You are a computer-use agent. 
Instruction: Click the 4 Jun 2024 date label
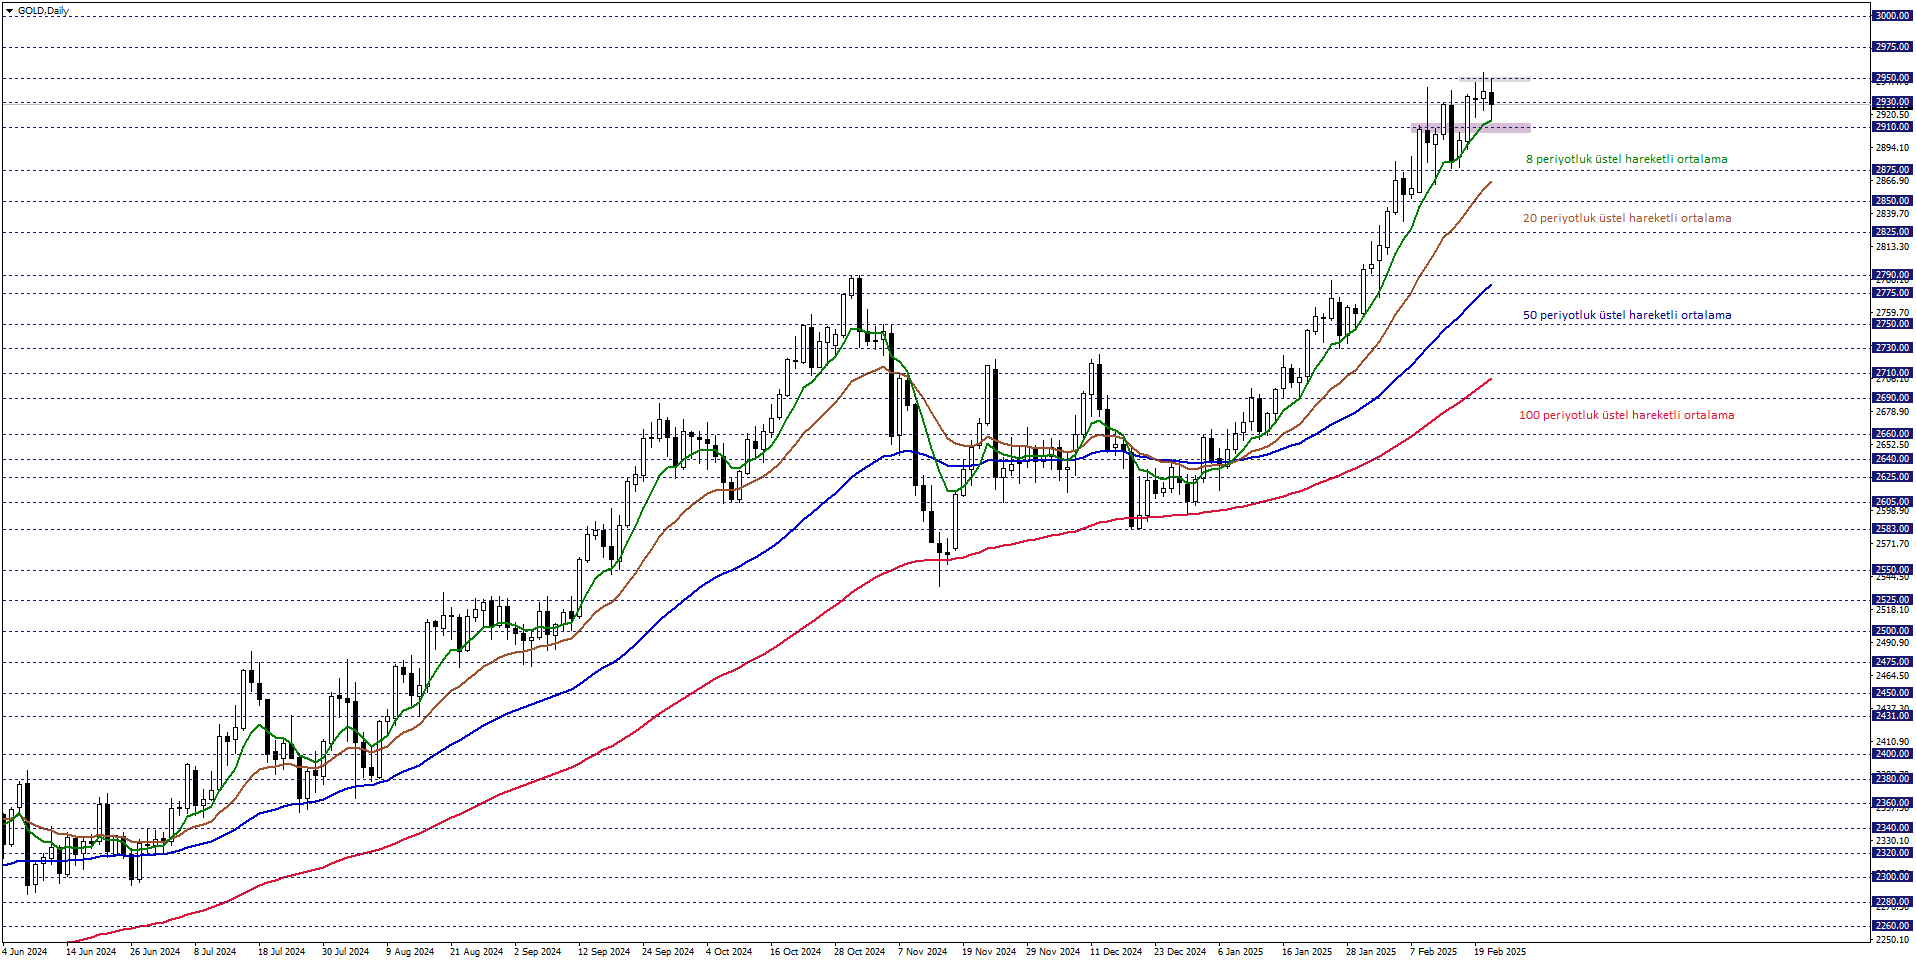25,952
